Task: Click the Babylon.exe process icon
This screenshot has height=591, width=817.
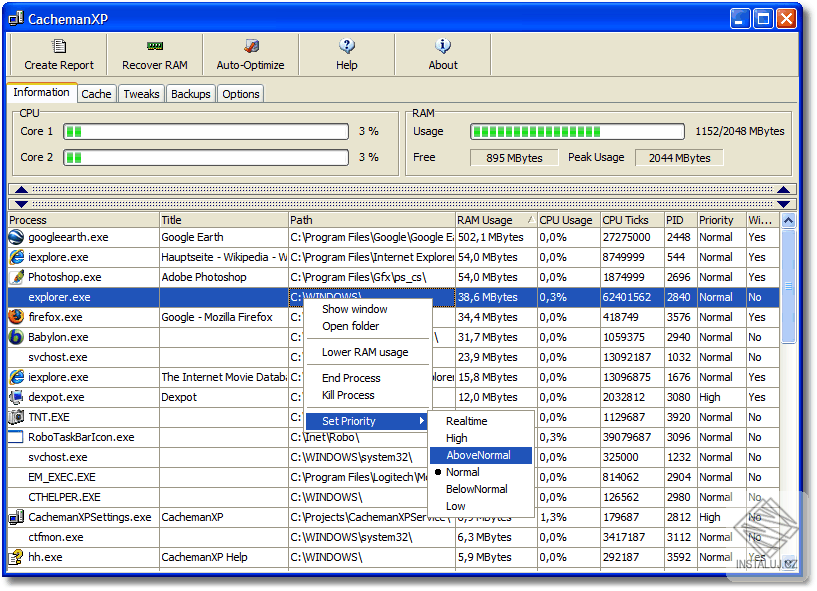Action: 16,337
